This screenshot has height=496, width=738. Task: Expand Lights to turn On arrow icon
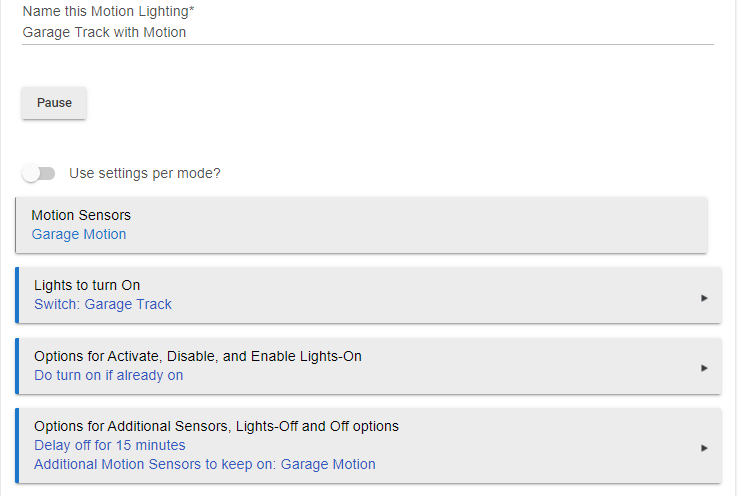[x=704, y=297]
